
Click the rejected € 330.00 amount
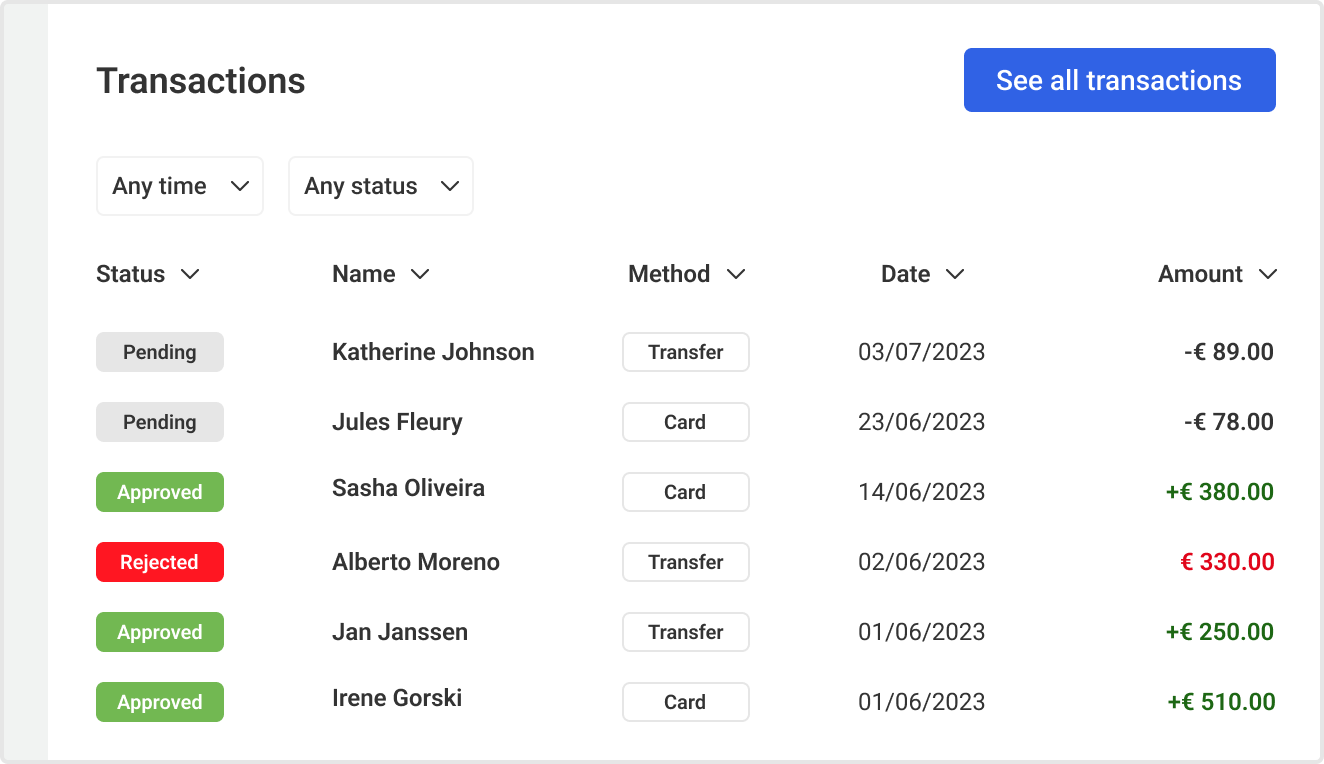click(1227, 562)
